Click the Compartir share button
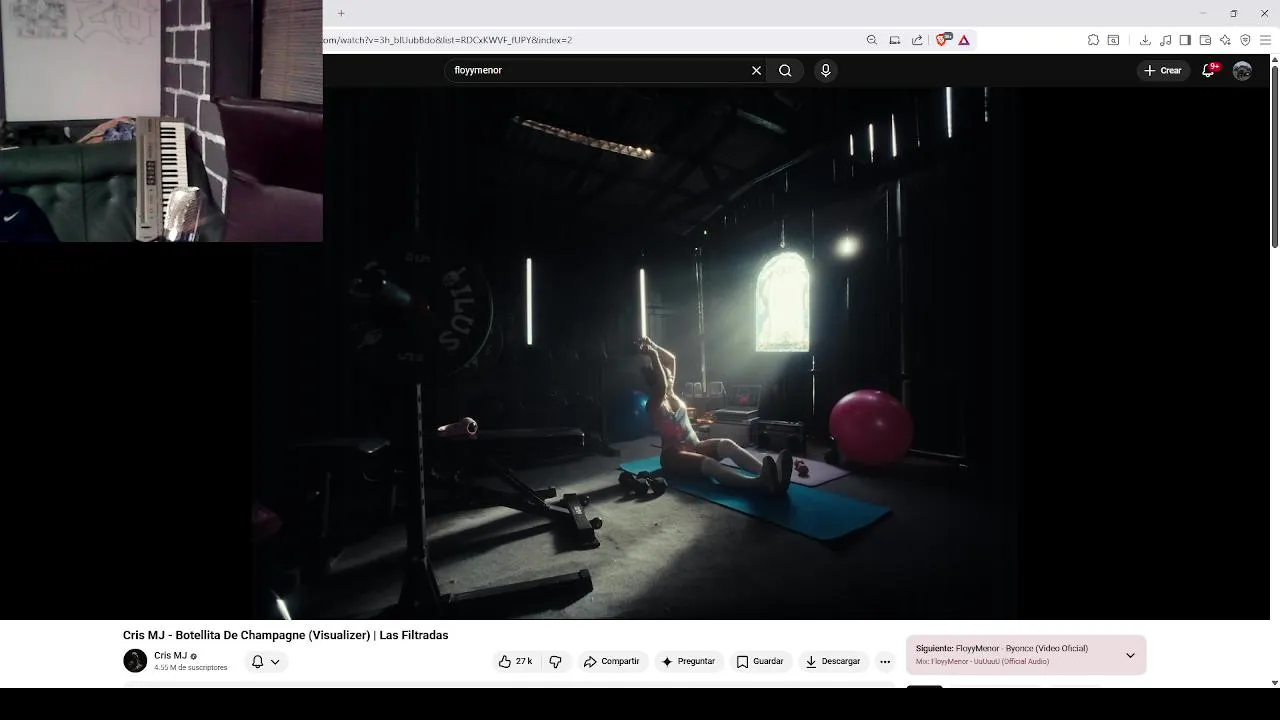The width and height of the screenshot is (1280, 720). [611, 661]
